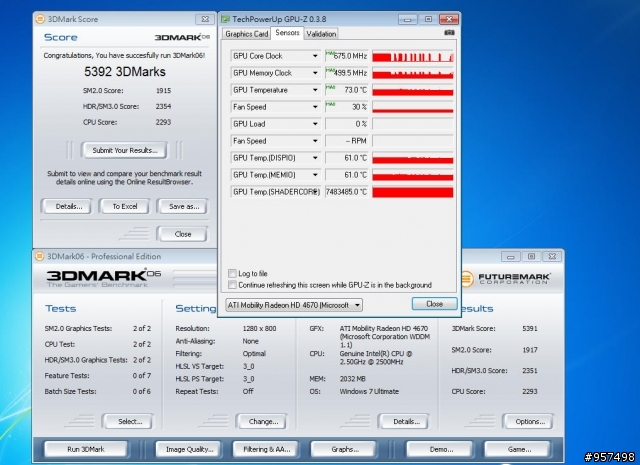Screen dimensions: 640x465
Task: Click the 30 % fan speed value
Action: tap(359, 107)
